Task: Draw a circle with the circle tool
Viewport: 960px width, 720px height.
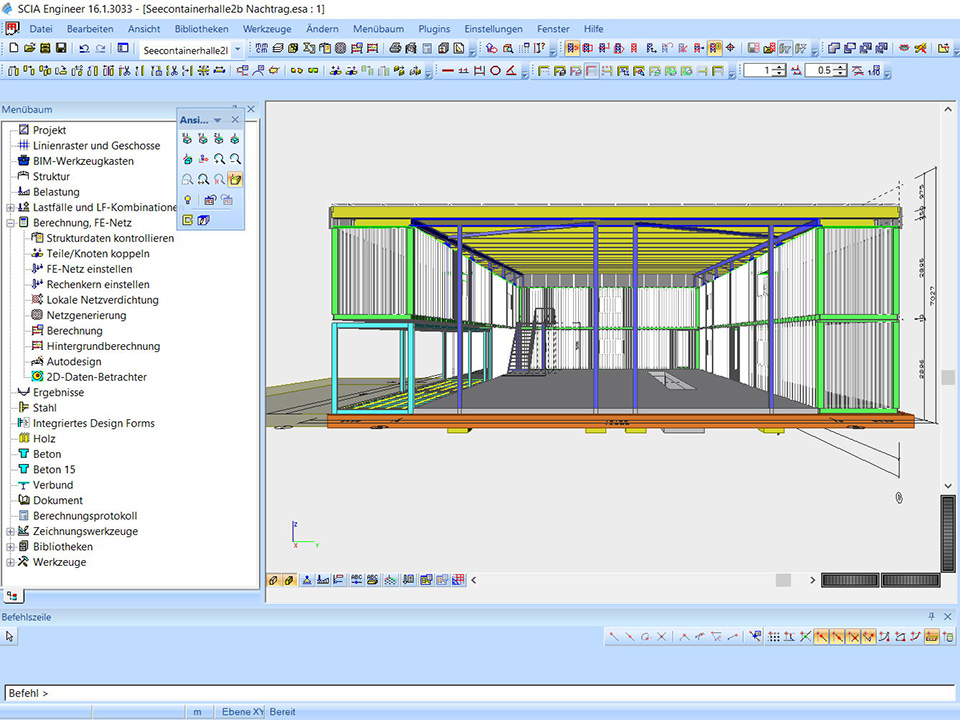Action: pos(494,71)
